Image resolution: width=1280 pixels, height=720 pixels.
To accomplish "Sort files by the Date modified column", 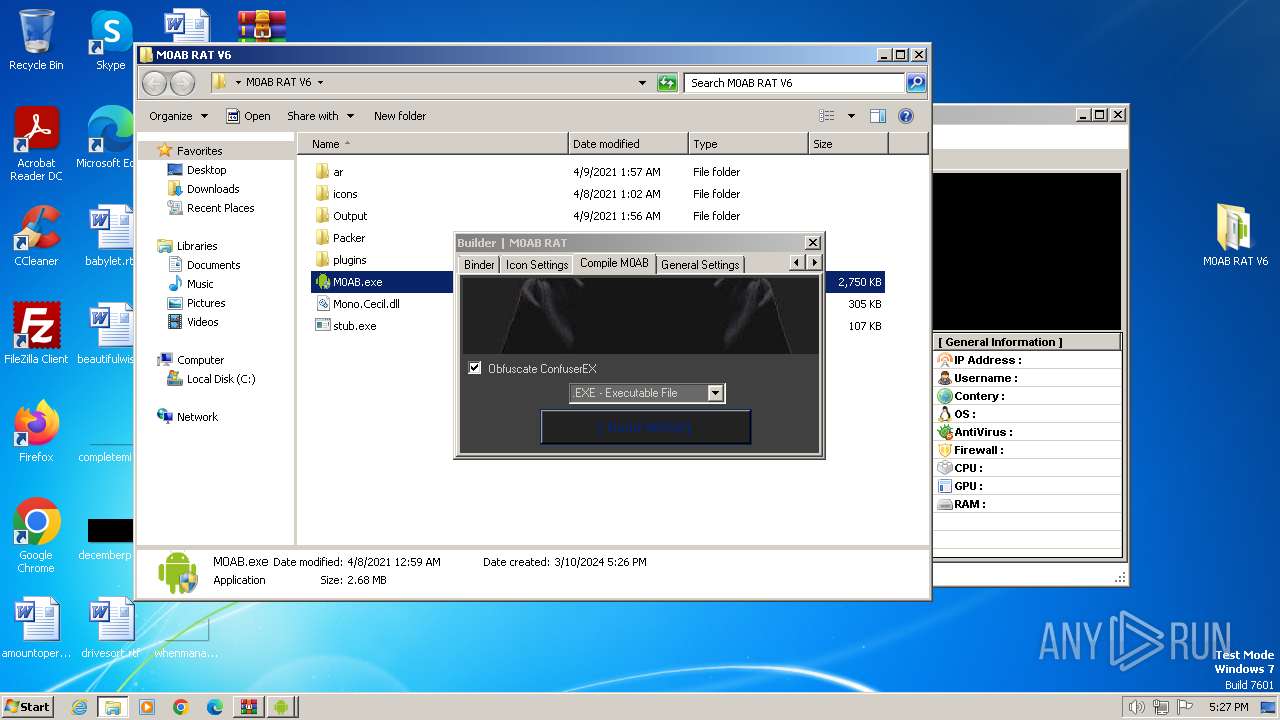I will tap(628, 144).
